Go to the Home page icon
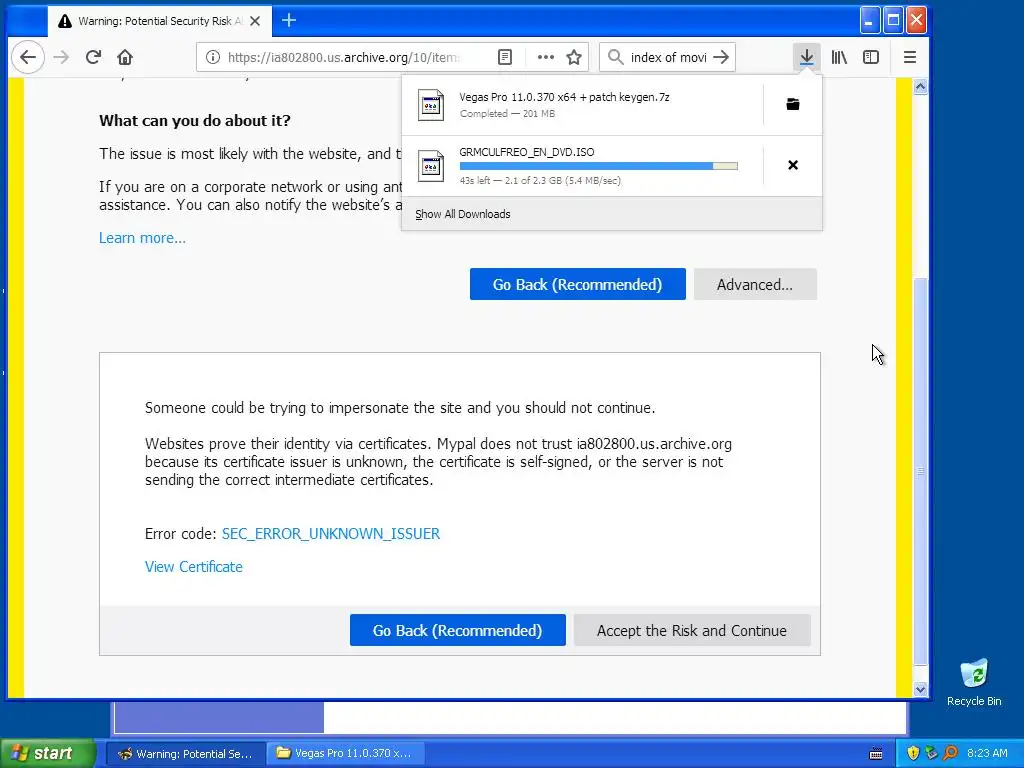 pos(125,57)
